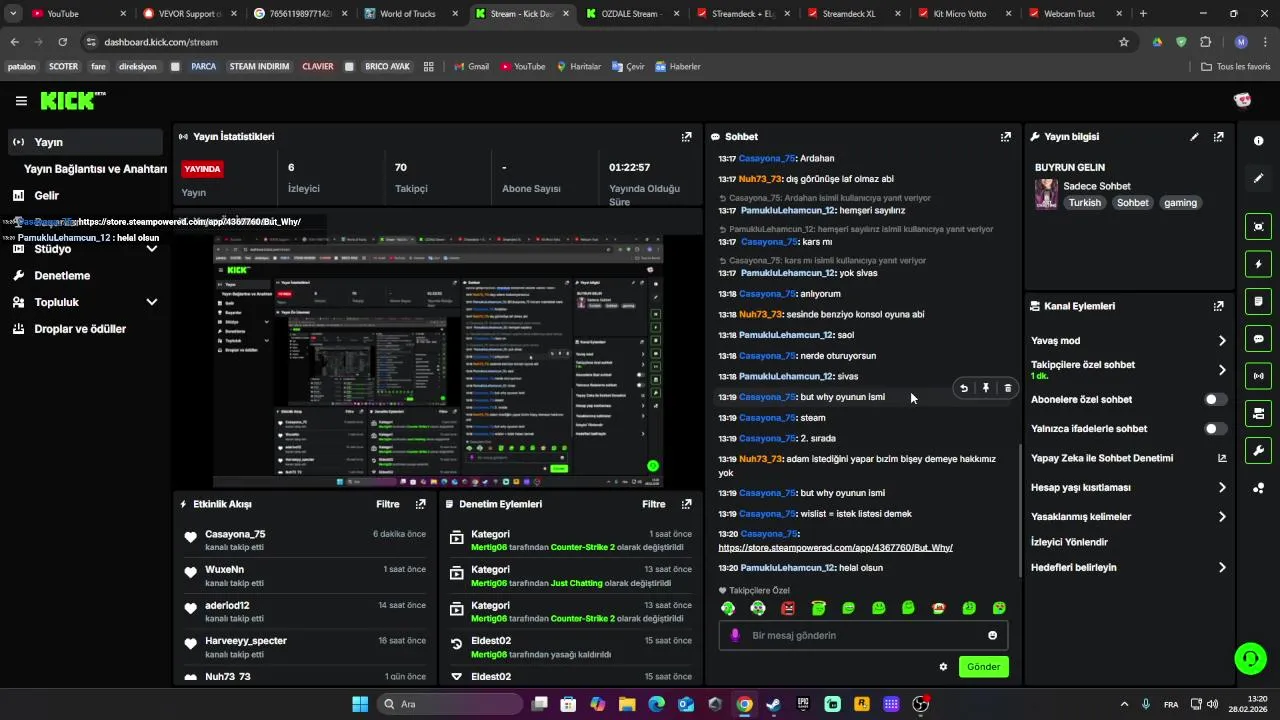
Task: Insert the red angry face emote
Action: pyautogui.click(x=788, y=608)
